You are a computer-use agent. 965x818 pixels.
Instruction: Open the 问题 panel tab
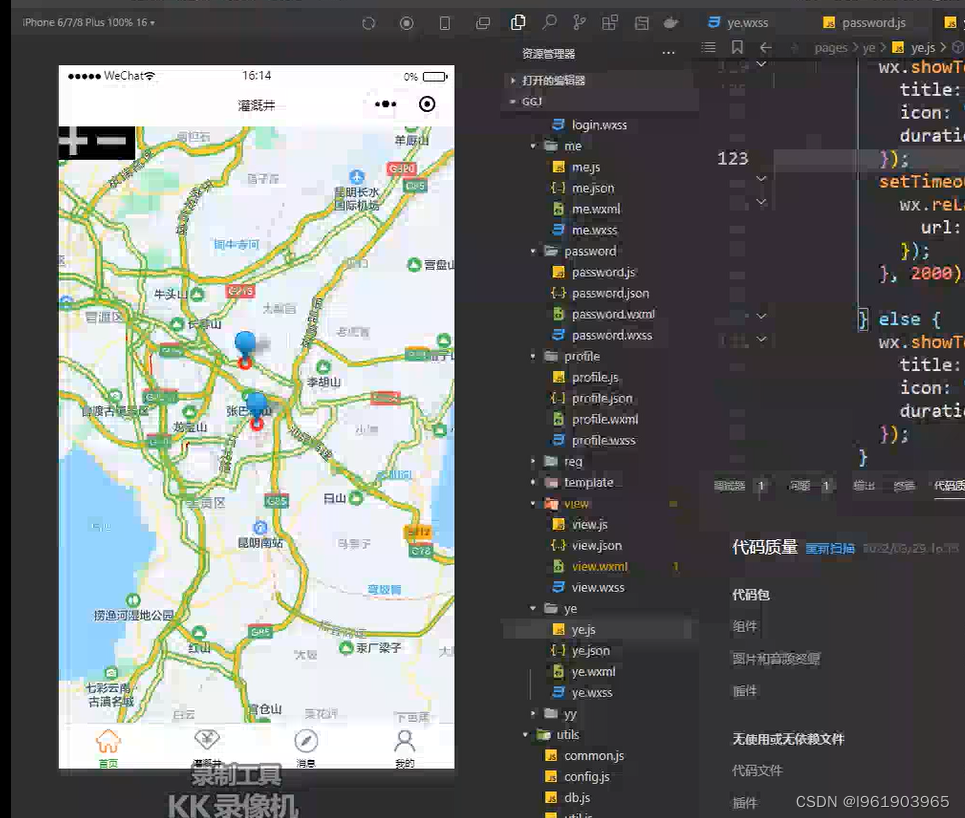click(x=799, y=486)
